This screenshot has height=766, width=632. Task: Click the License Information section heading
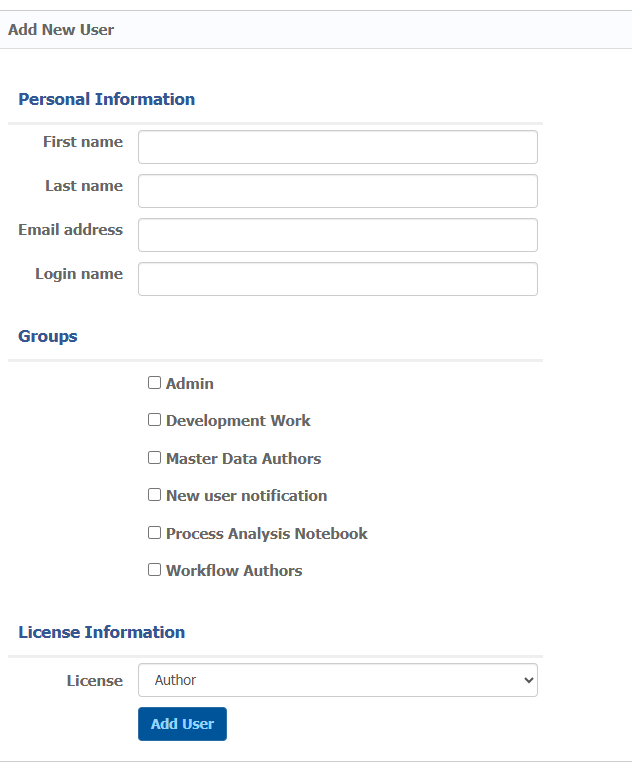(101, 632)
